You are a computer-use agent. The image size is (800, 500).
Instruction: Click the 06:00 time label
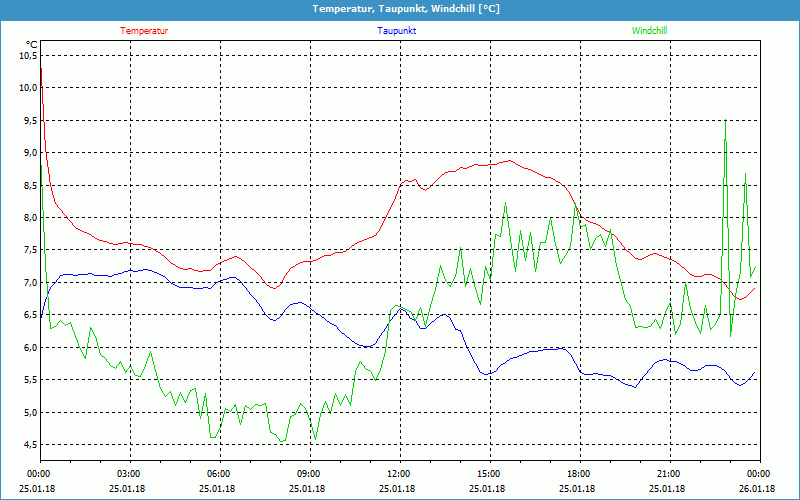point(220,474)
